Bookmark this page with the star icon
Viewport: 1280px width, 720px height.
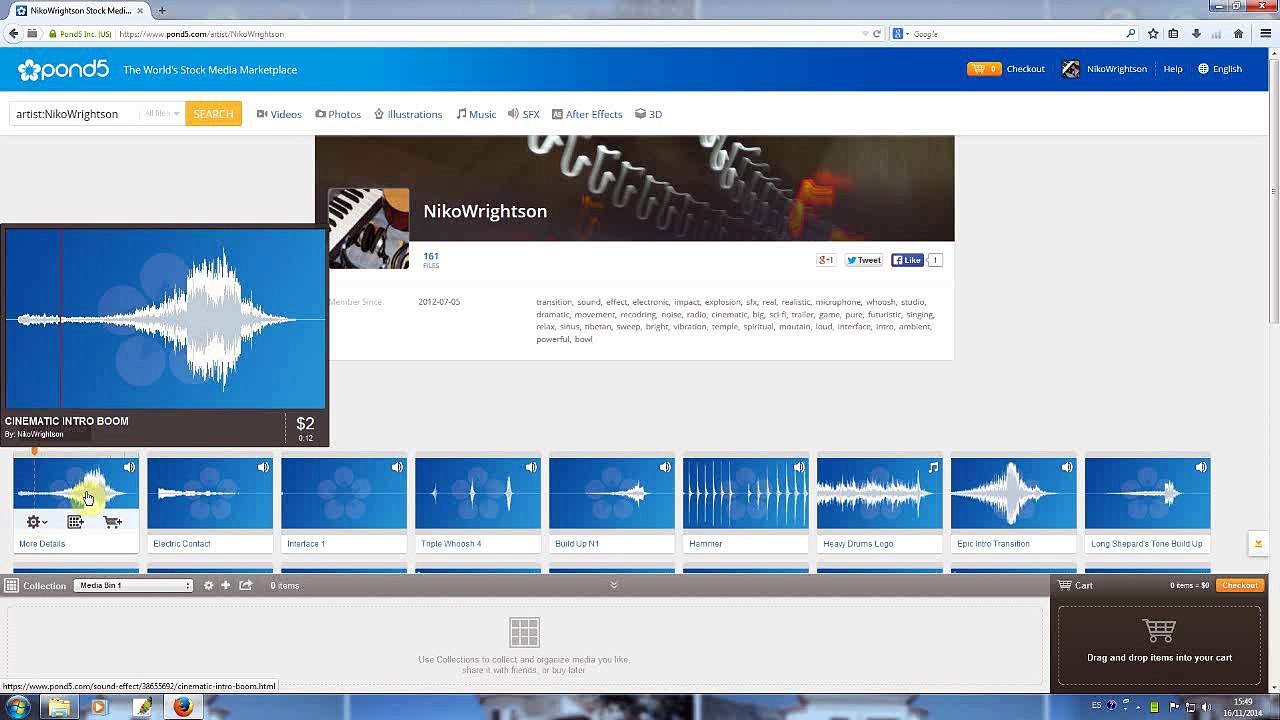(x=1153, y=33)
